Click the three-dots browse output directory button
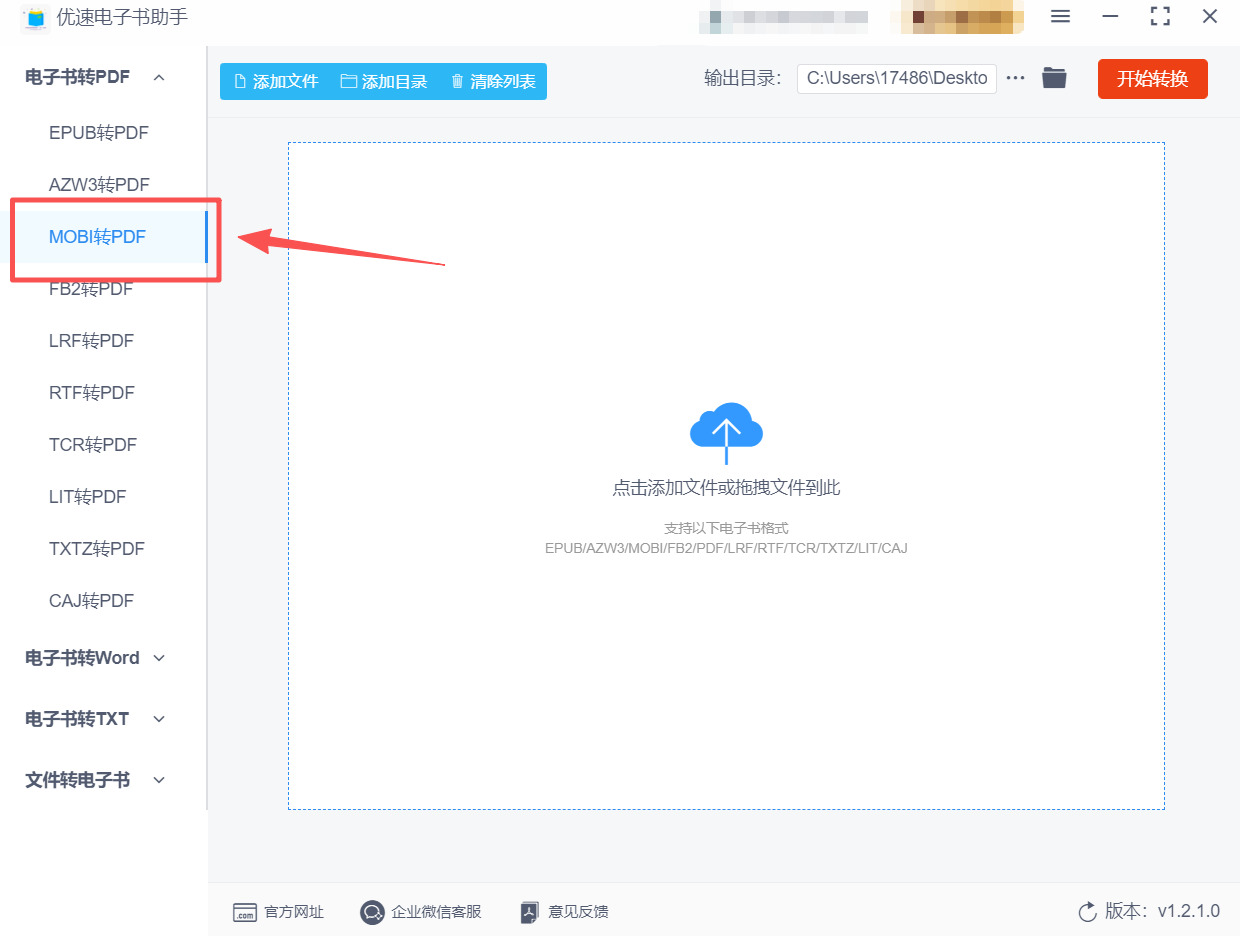The image size is (1240, 936). click(x=1016, y=78)
